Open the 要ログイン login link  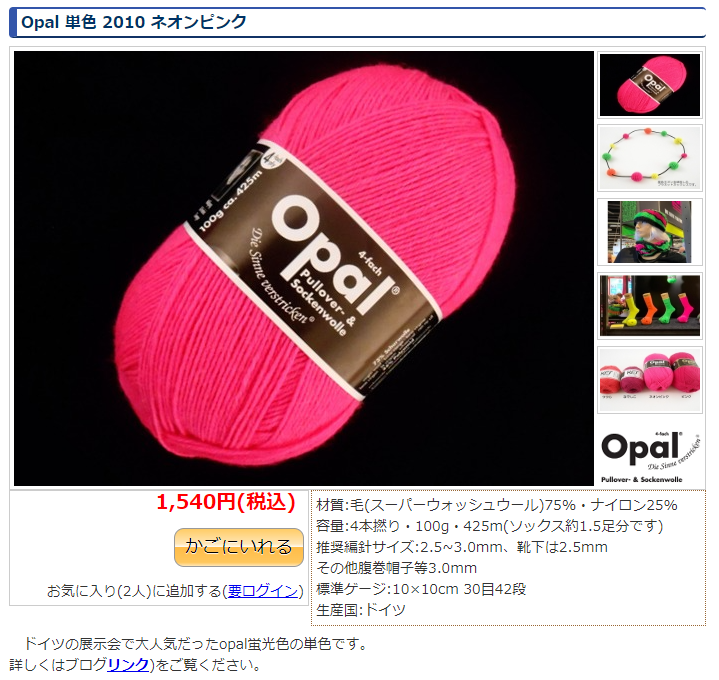263,591
